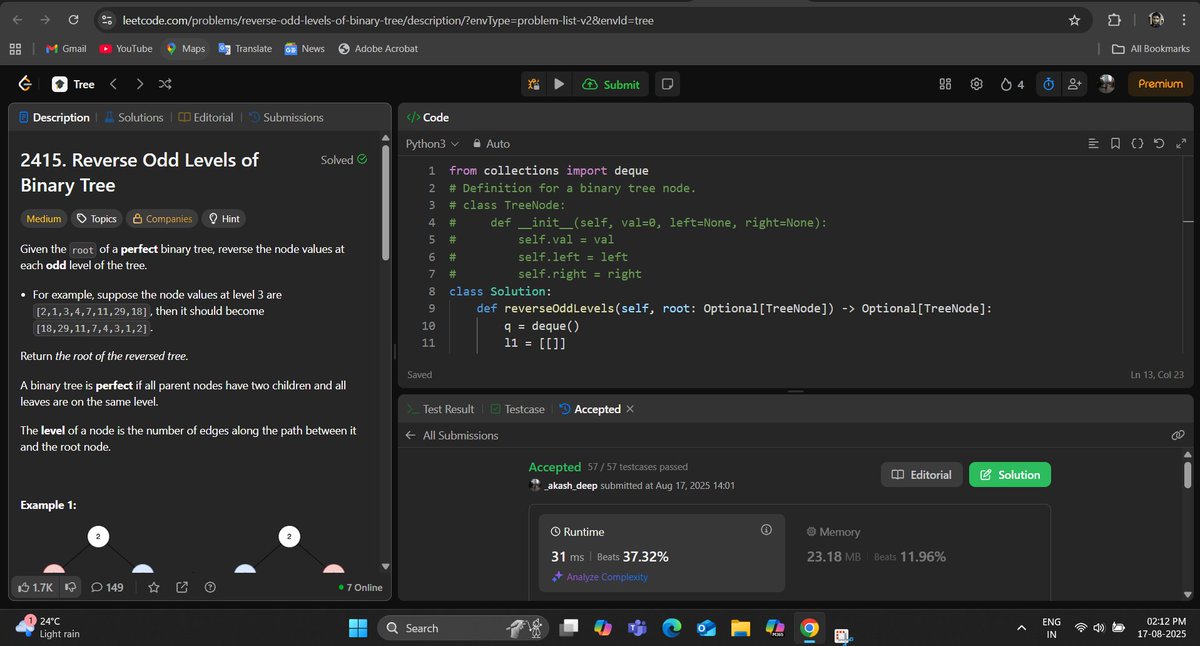Click the Submit button
Screen dimensions: 1200x646
(611, 85)
